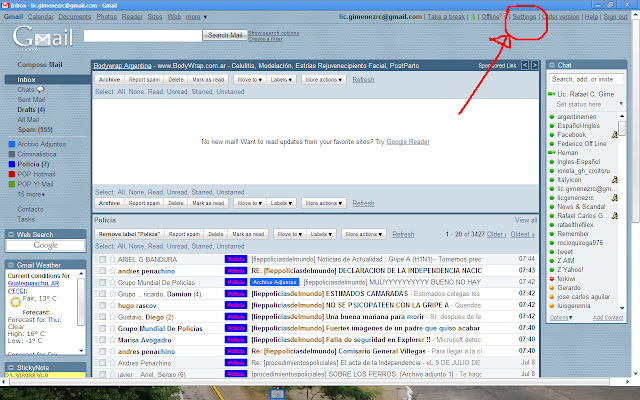The height and width of the screenshot is (400, 640).
Task: Open Calendar in the top navigation
Action: pyautogui.click(x=40, y=17)
